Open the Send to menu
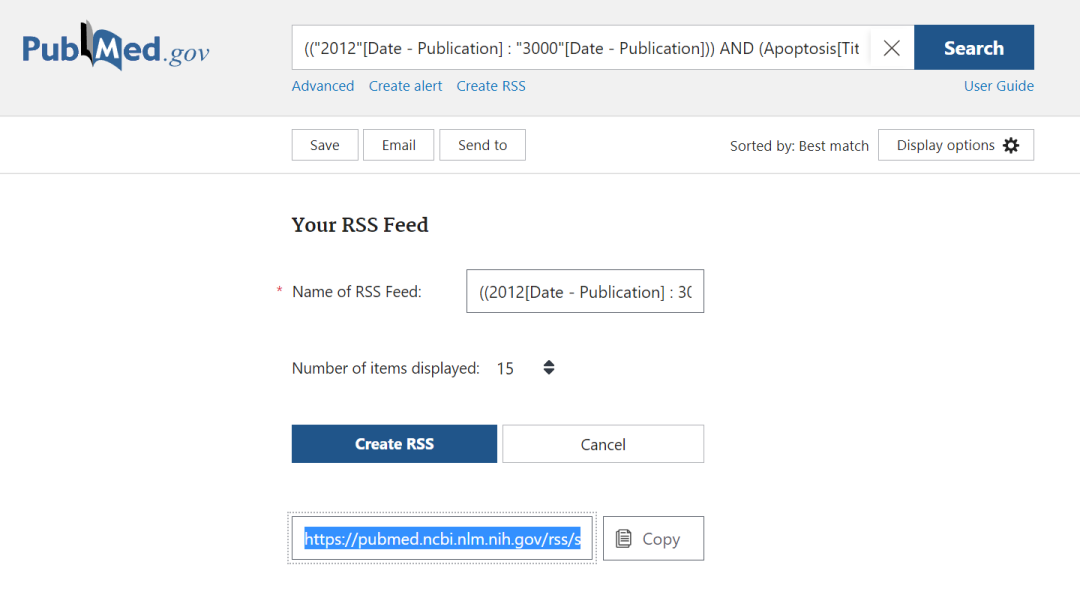The width and height of the screenshot is (1080, 607). click(482, 145)
